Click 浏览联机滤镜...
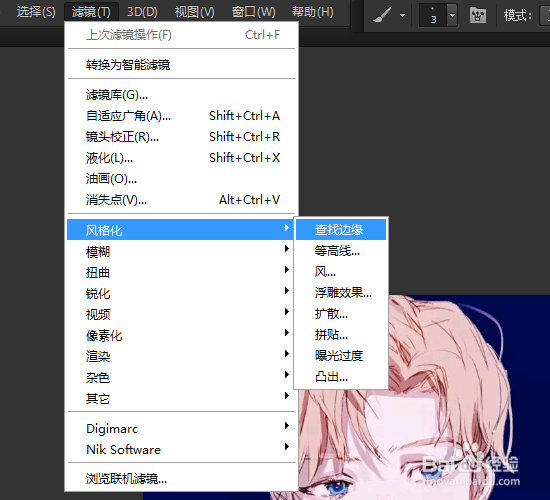The height and width of the screenshot is (500, 550). coord(181,479)
